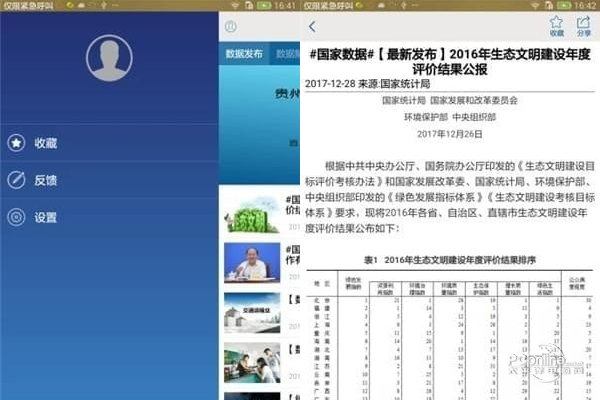Favorite article with top-right 收藏 star
Viewport: 600px width, 400px height.
[x=556, y=26]
